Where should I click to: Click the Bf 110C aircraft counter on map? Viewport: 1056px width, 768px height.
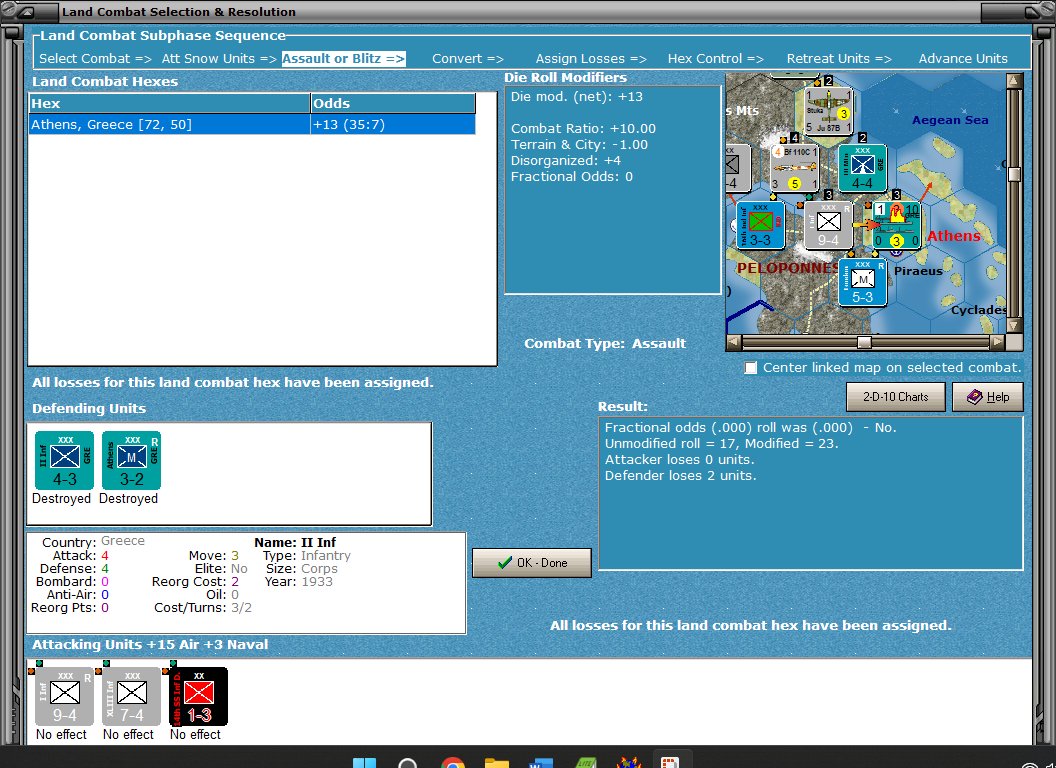(x=795, y=168)
